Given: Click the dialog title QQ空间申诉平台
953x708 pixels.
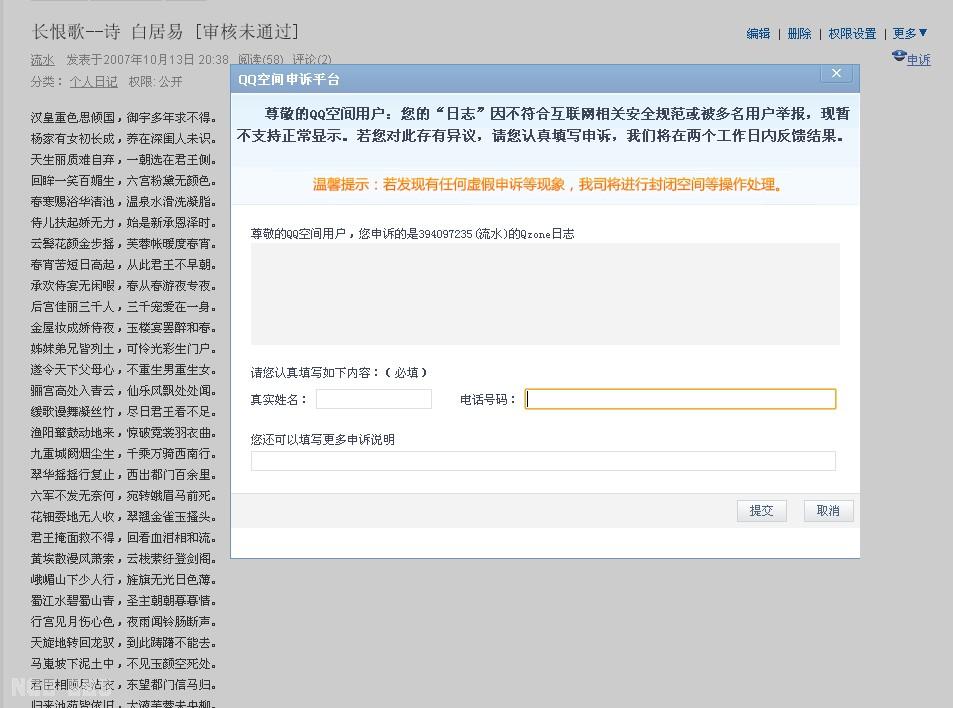Looking at the screenshot, I should (x=289, y=80).
